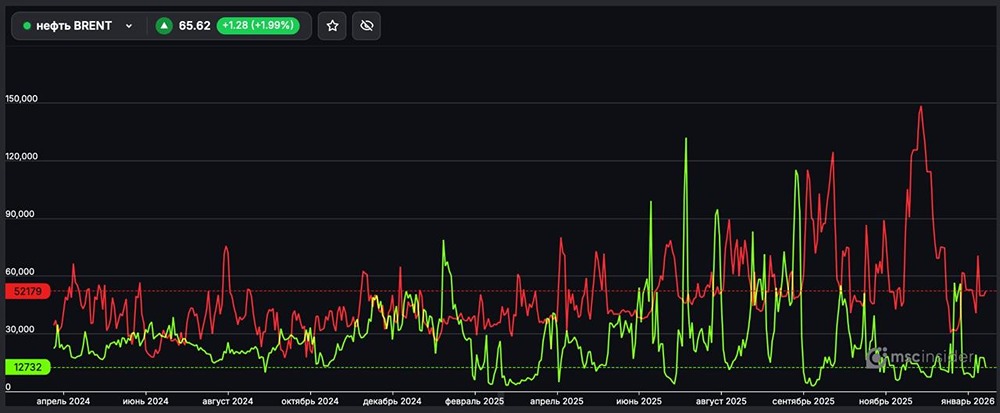Viewport: 1000px width, 413px height.
Task: Click the star favorite icon
Action: [332, 26]
